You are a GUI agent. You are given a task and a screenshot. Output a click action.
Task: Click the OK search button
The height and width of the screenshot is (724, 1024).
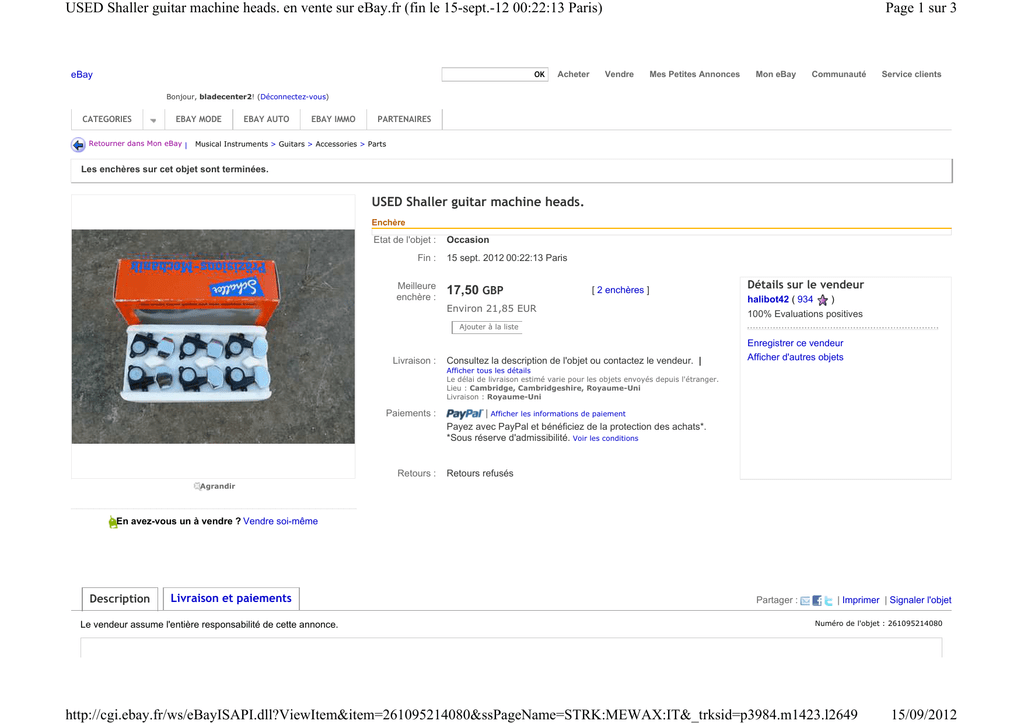(539, 74)
